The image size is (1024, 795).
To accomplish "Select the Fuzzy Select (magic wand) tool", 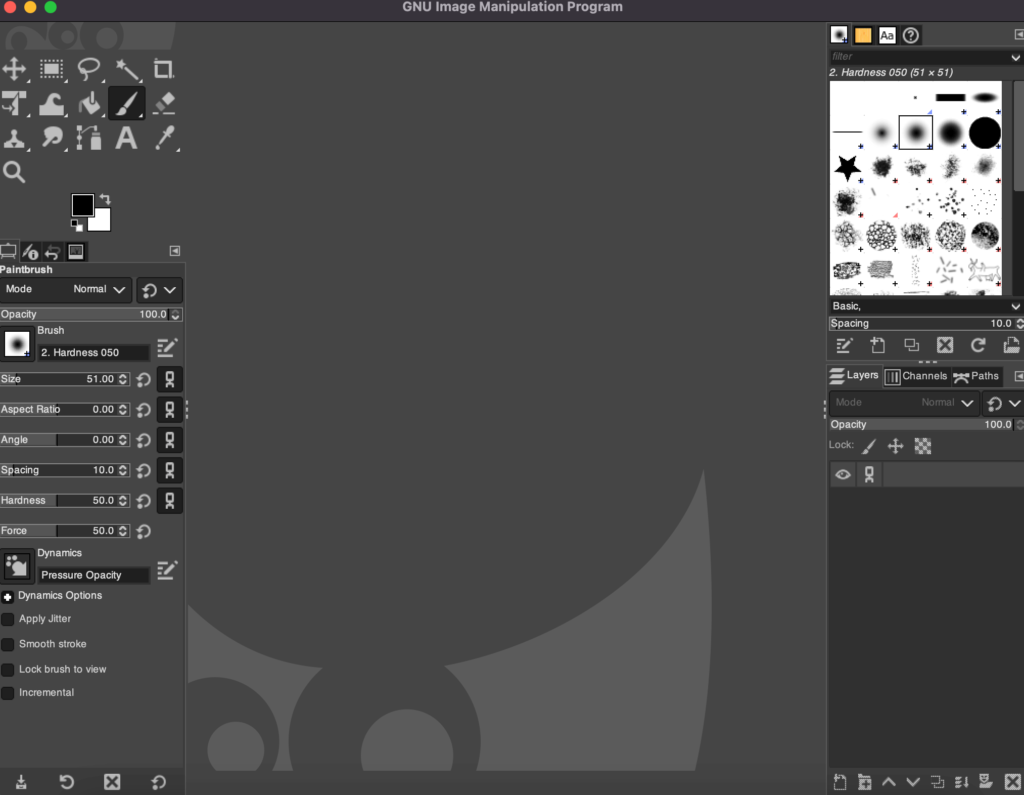I will [126, 69].
